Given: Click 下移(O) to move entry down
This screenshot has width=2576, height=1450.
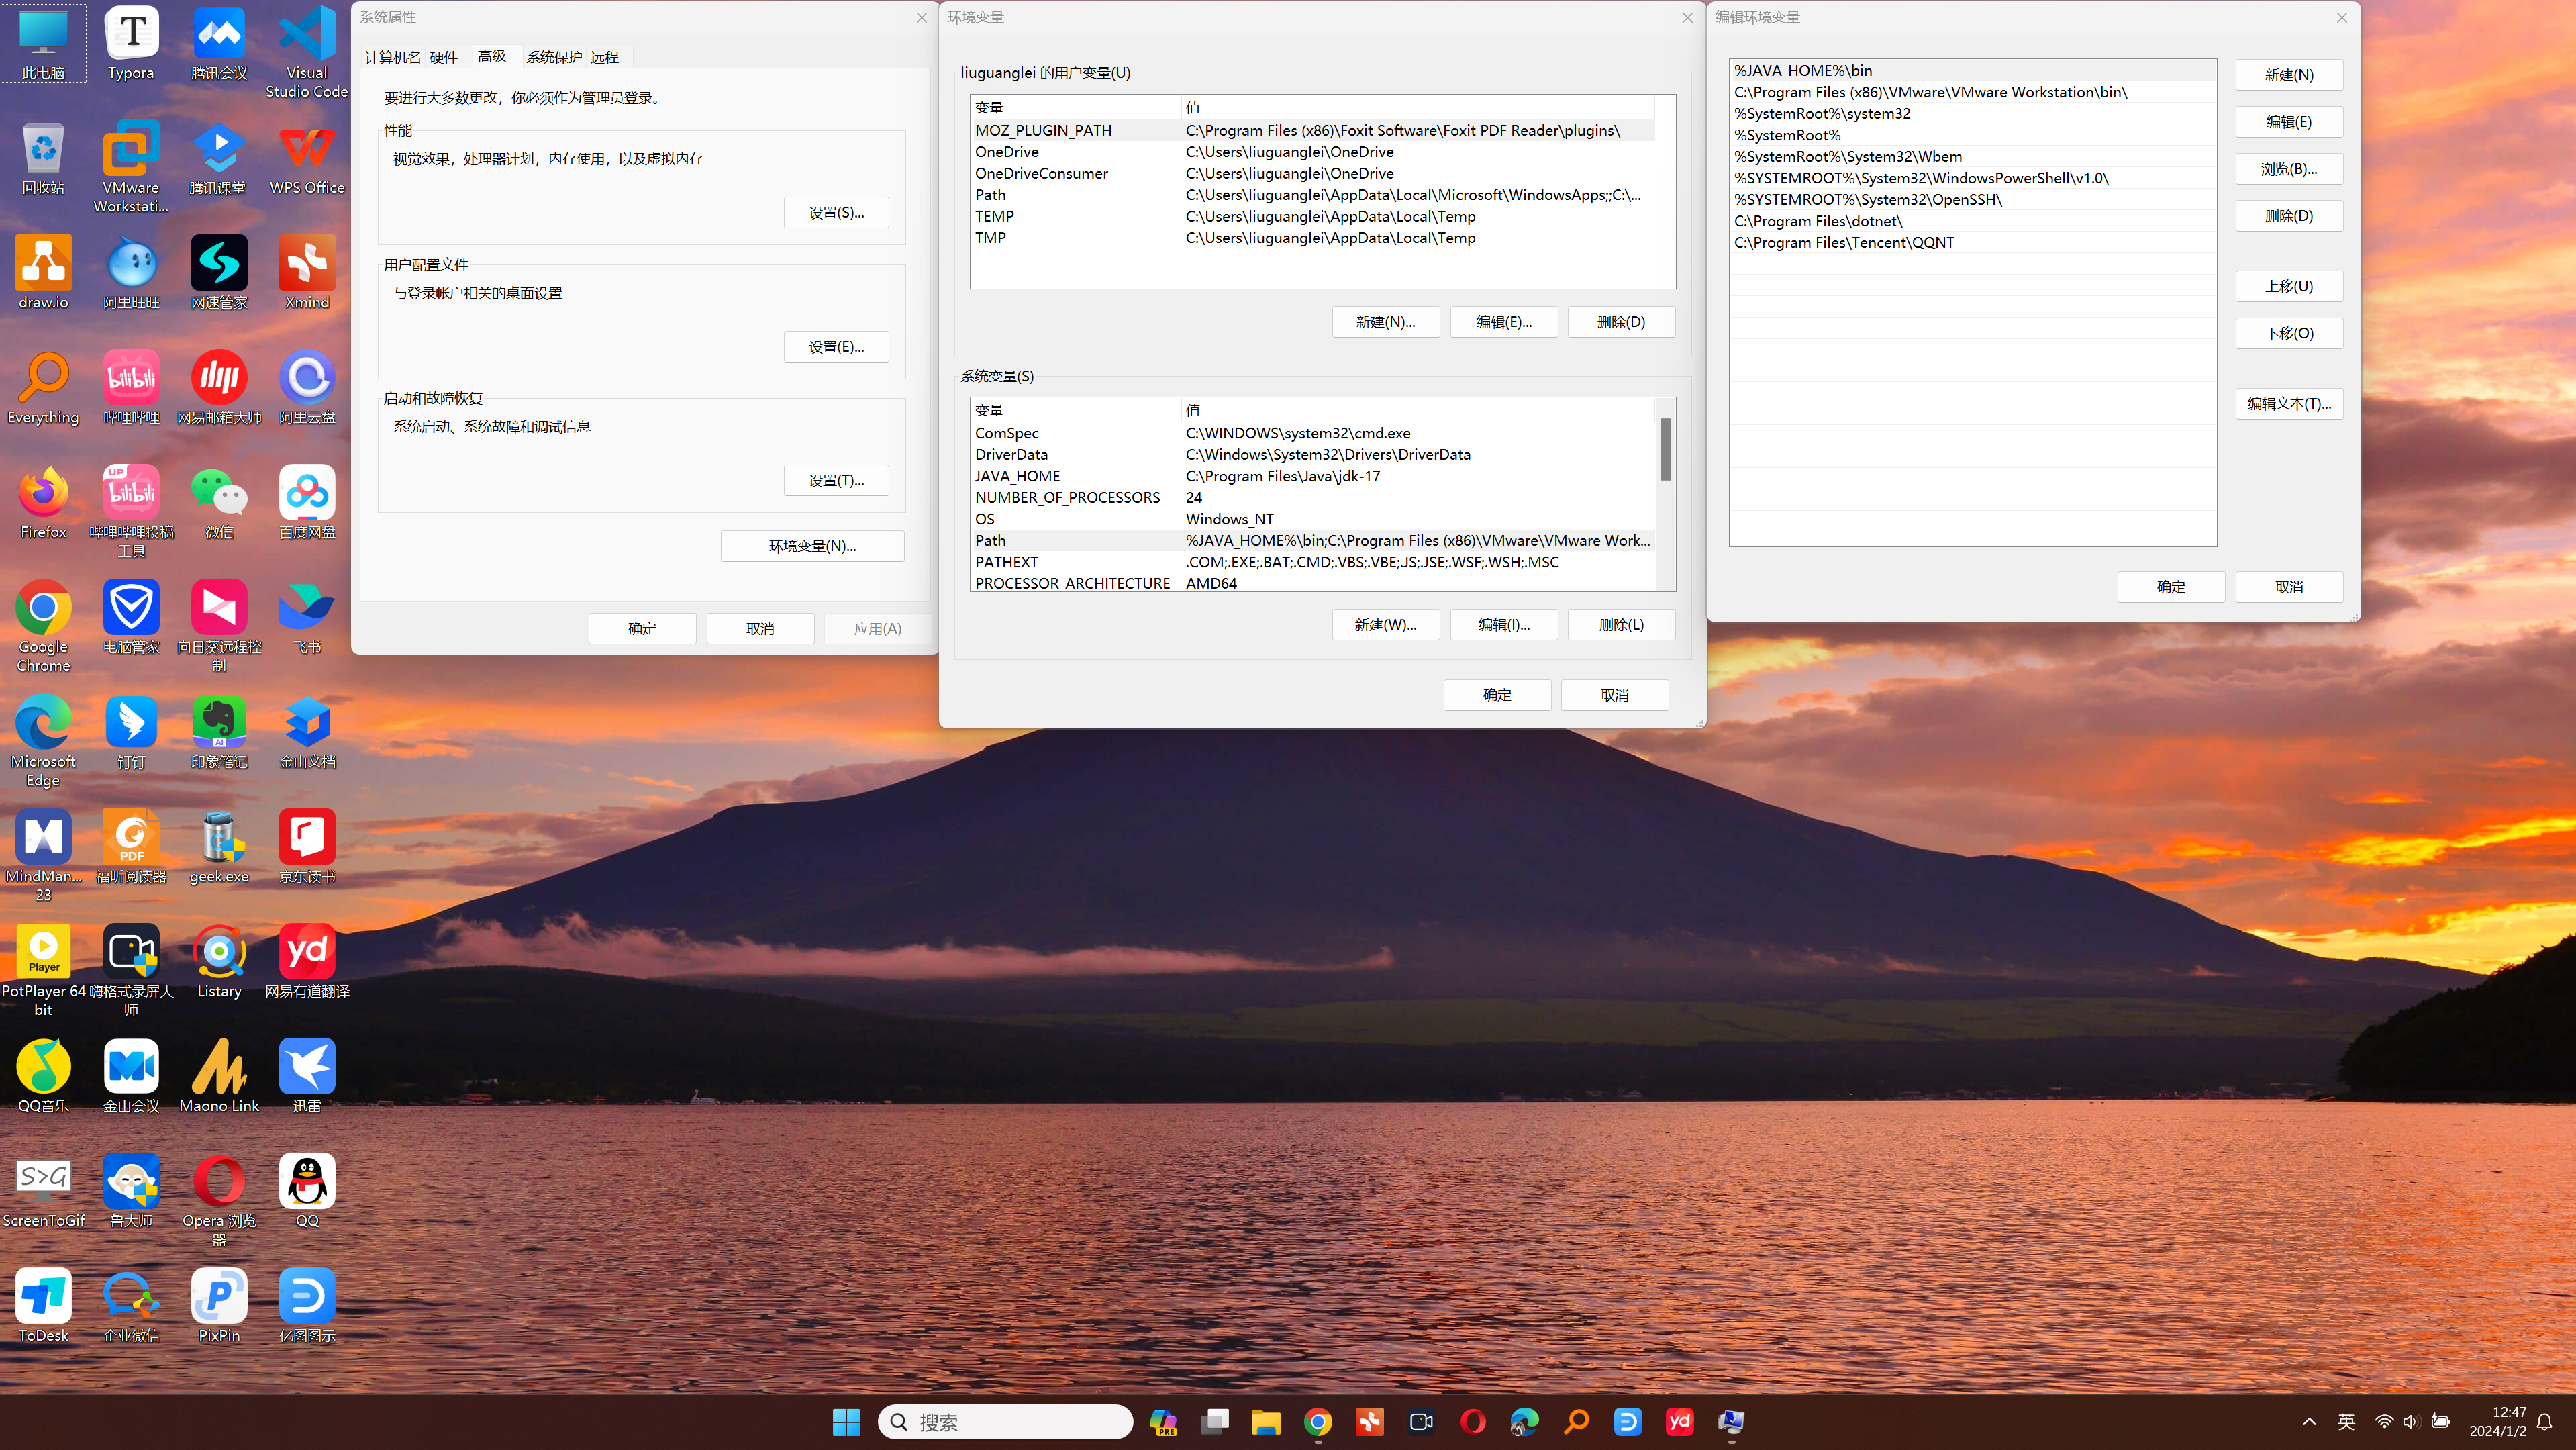Looking at the screenshot, I should click(2289, 334).
